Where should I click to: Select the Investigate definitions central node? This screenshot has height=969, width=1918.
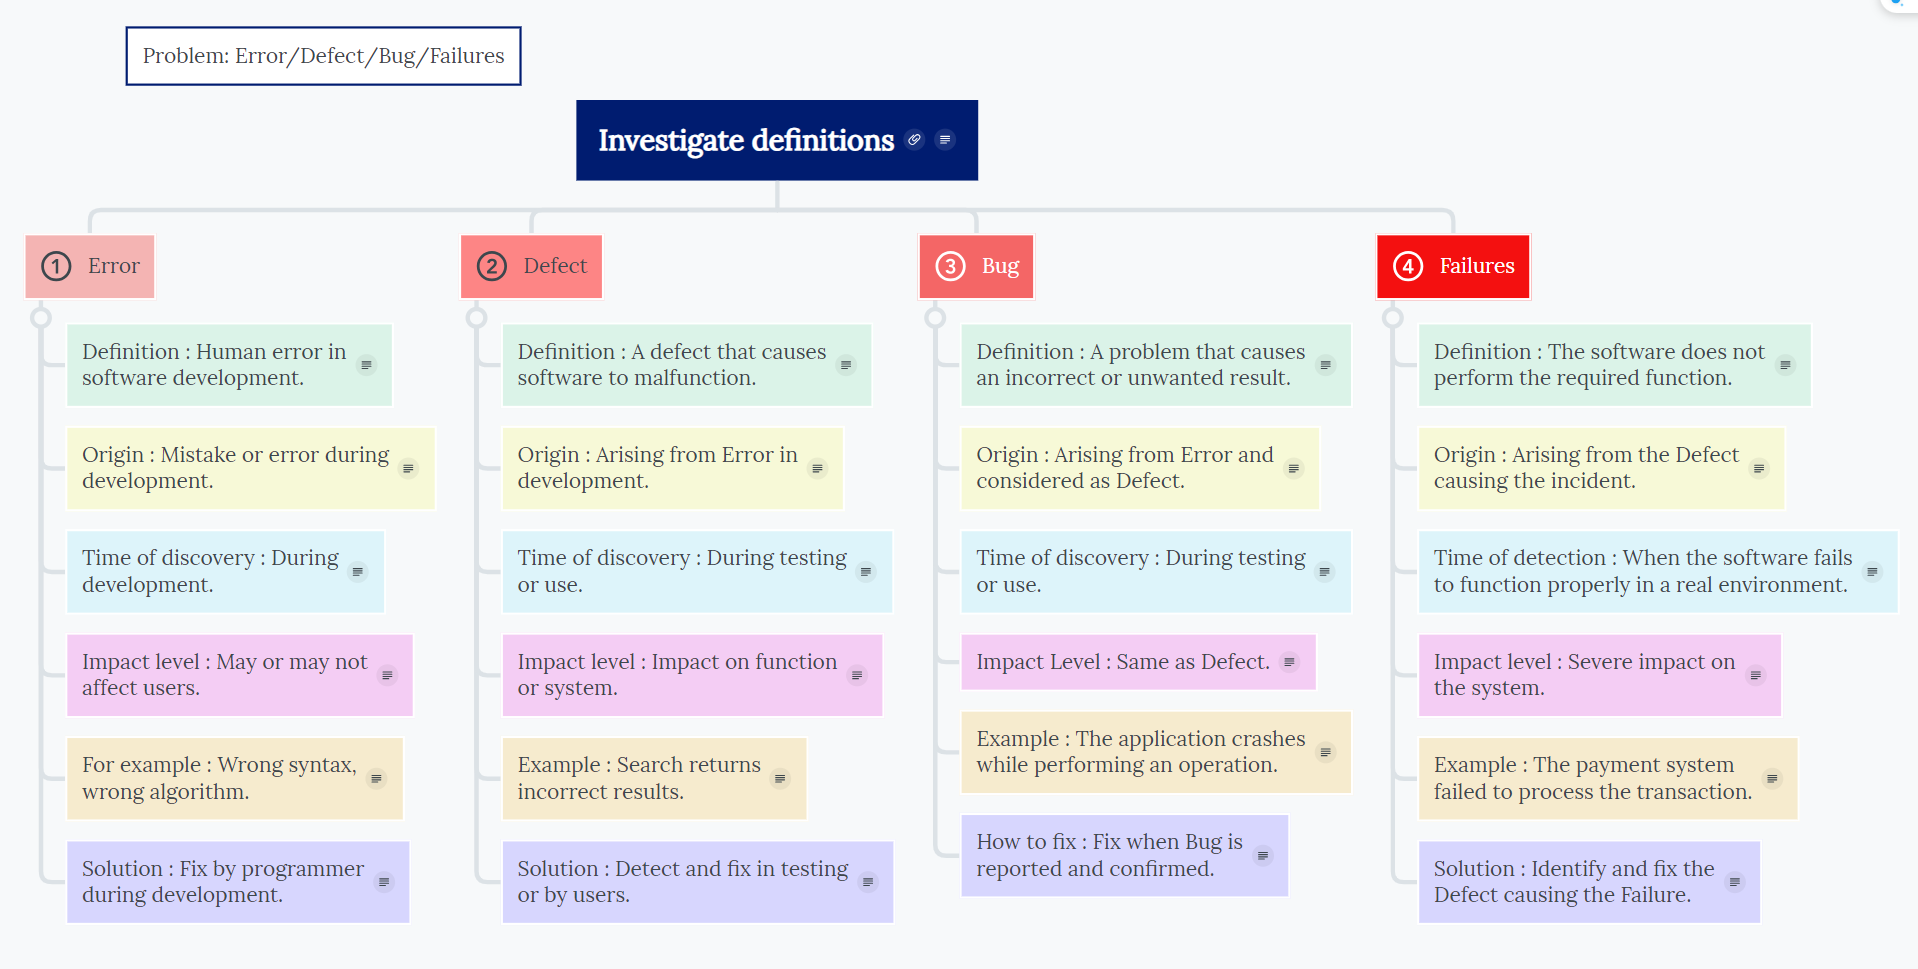point(745,140)
